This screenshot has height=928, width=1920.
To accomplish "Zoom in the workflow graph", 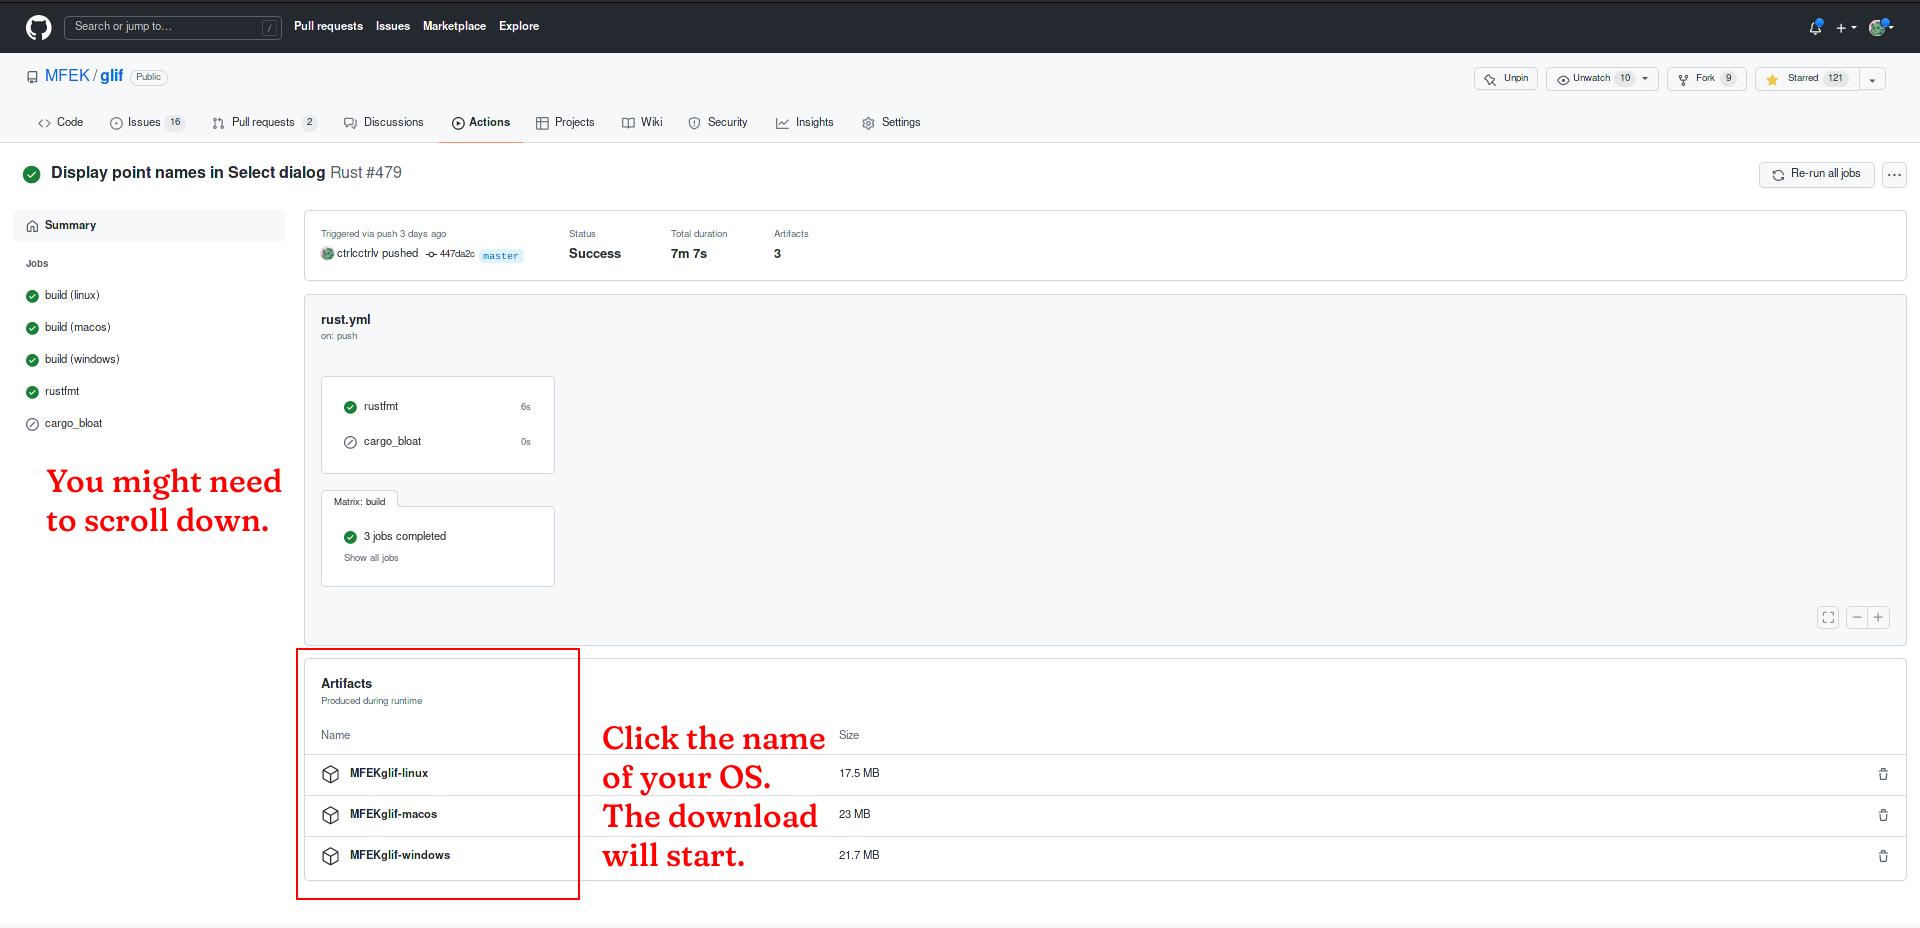I will 1878,618.
